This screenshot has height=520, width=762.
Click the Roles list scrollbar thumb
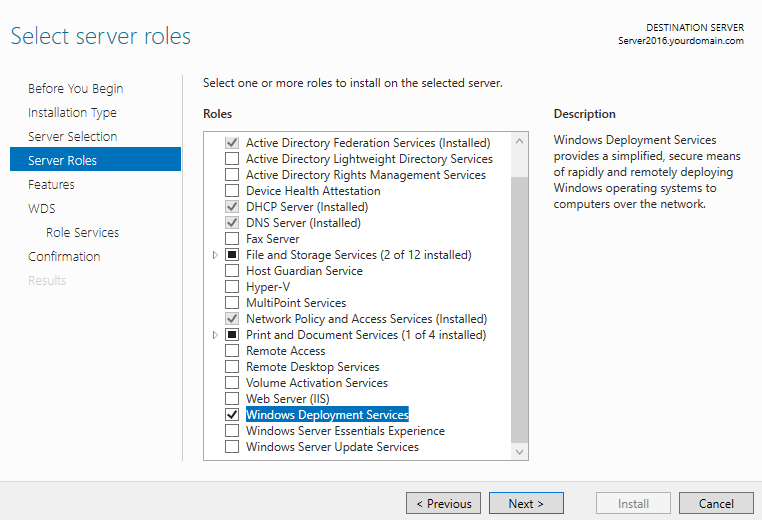(x=520, y=310)
